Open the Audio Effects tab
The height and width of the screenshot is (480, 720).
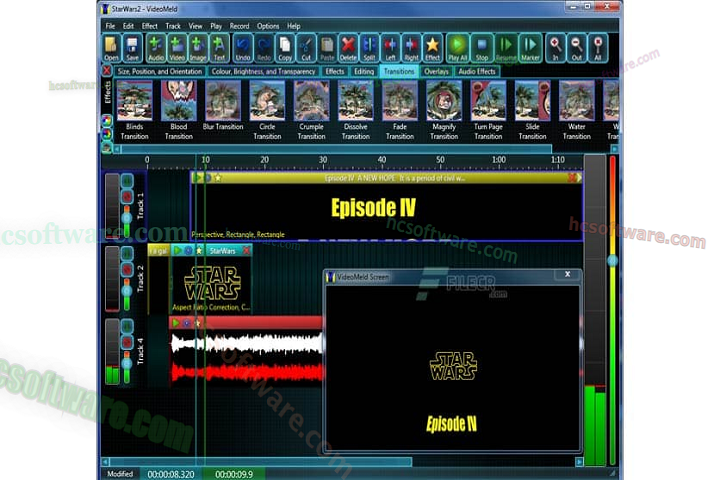coord(478,72)
